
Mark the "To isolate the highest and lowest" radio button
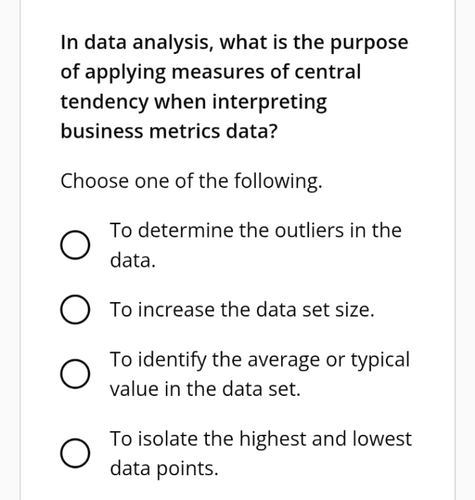pyautogui.click(x=75, y=453)
